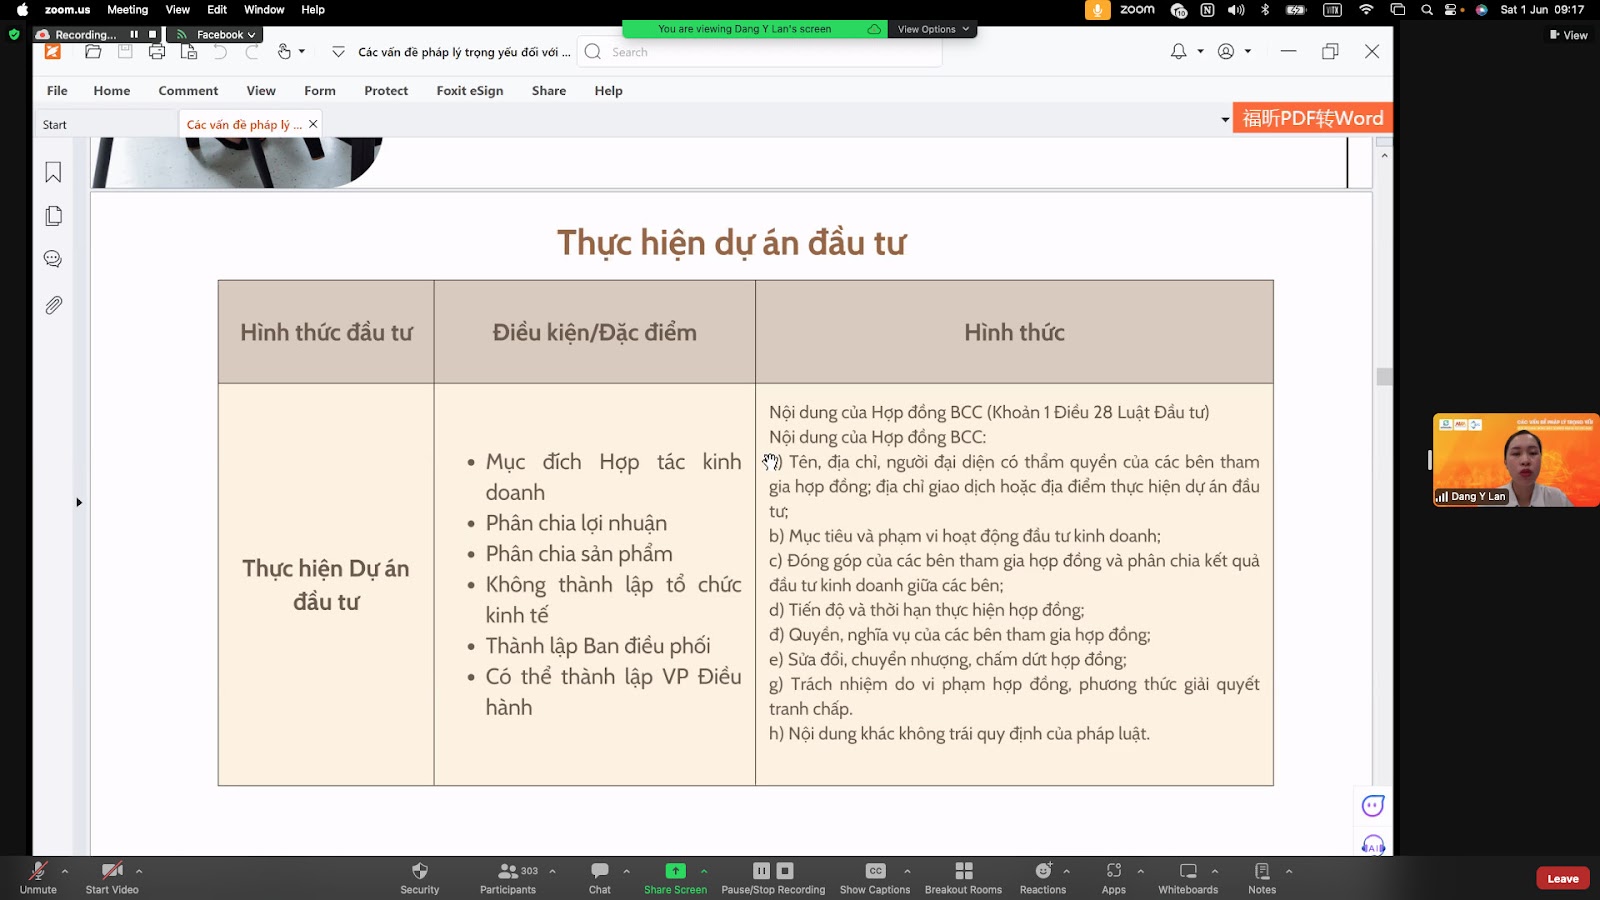The width and height of the screenshot is (1600, 900).
Task: Switch to the Share ribbon tab
Action: point(549,90)
